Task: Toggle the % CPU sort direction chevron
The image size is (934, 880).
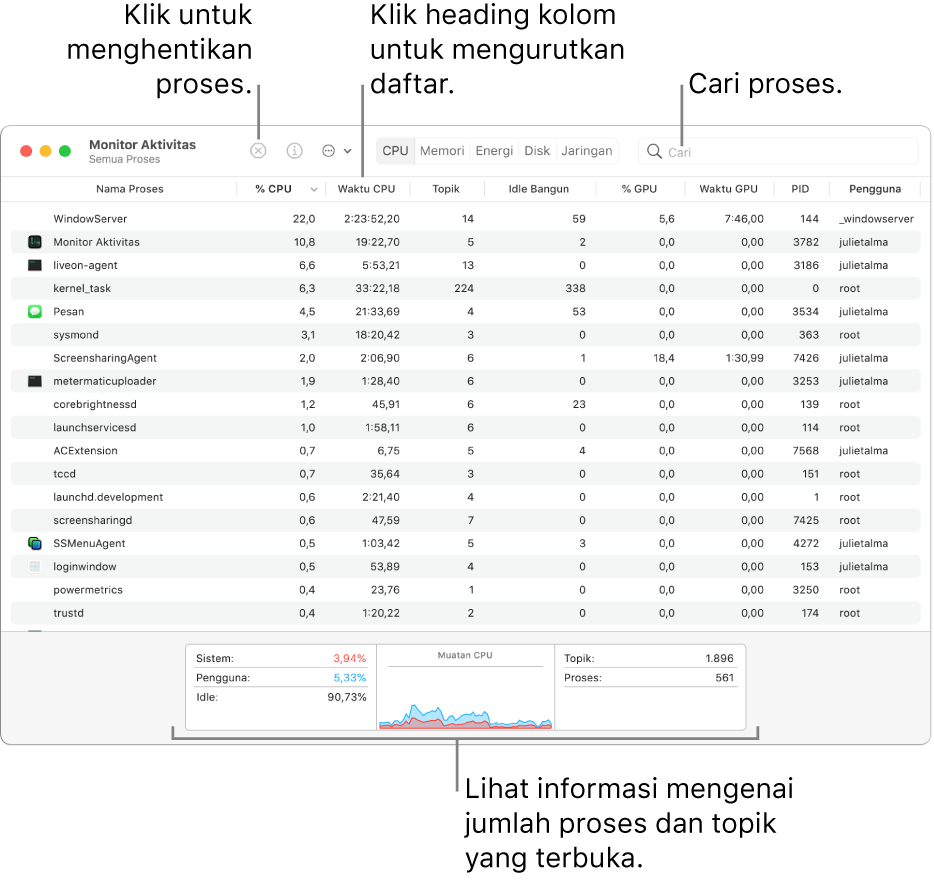Action: pyautogui.click(x=314, y=189)
